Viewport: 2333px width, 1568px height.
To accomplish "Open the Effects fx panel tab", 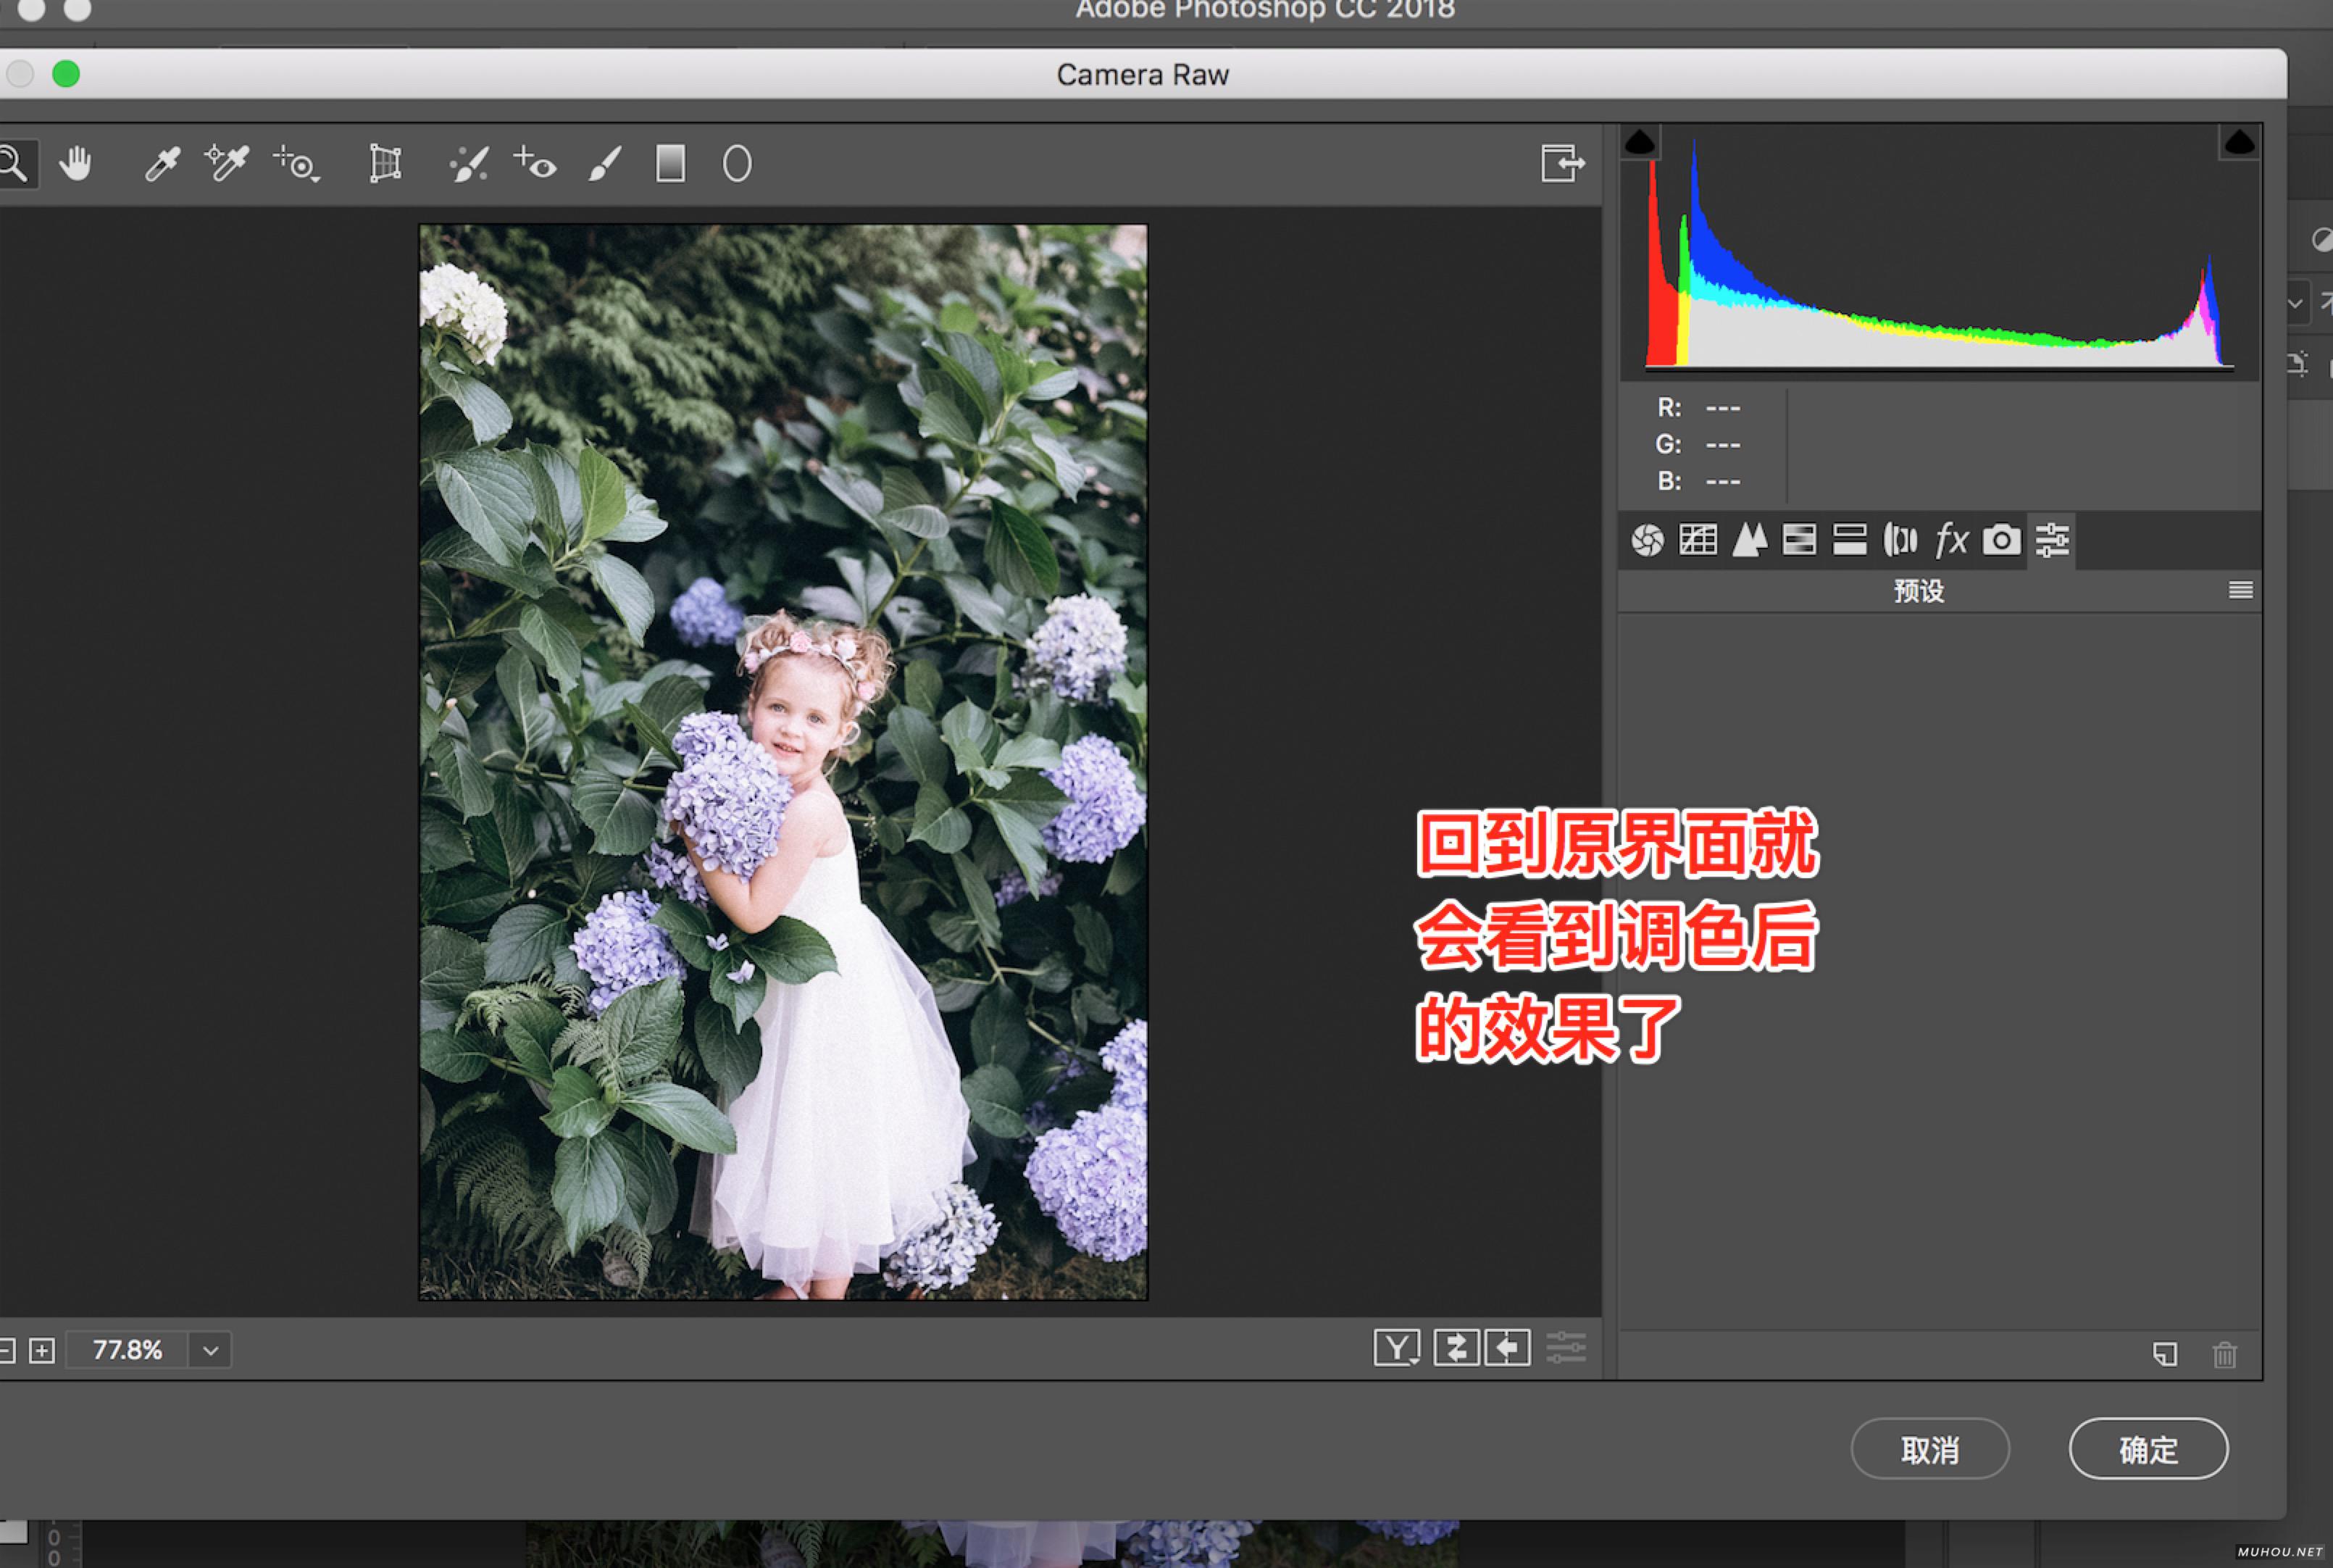I will 1951,540.
